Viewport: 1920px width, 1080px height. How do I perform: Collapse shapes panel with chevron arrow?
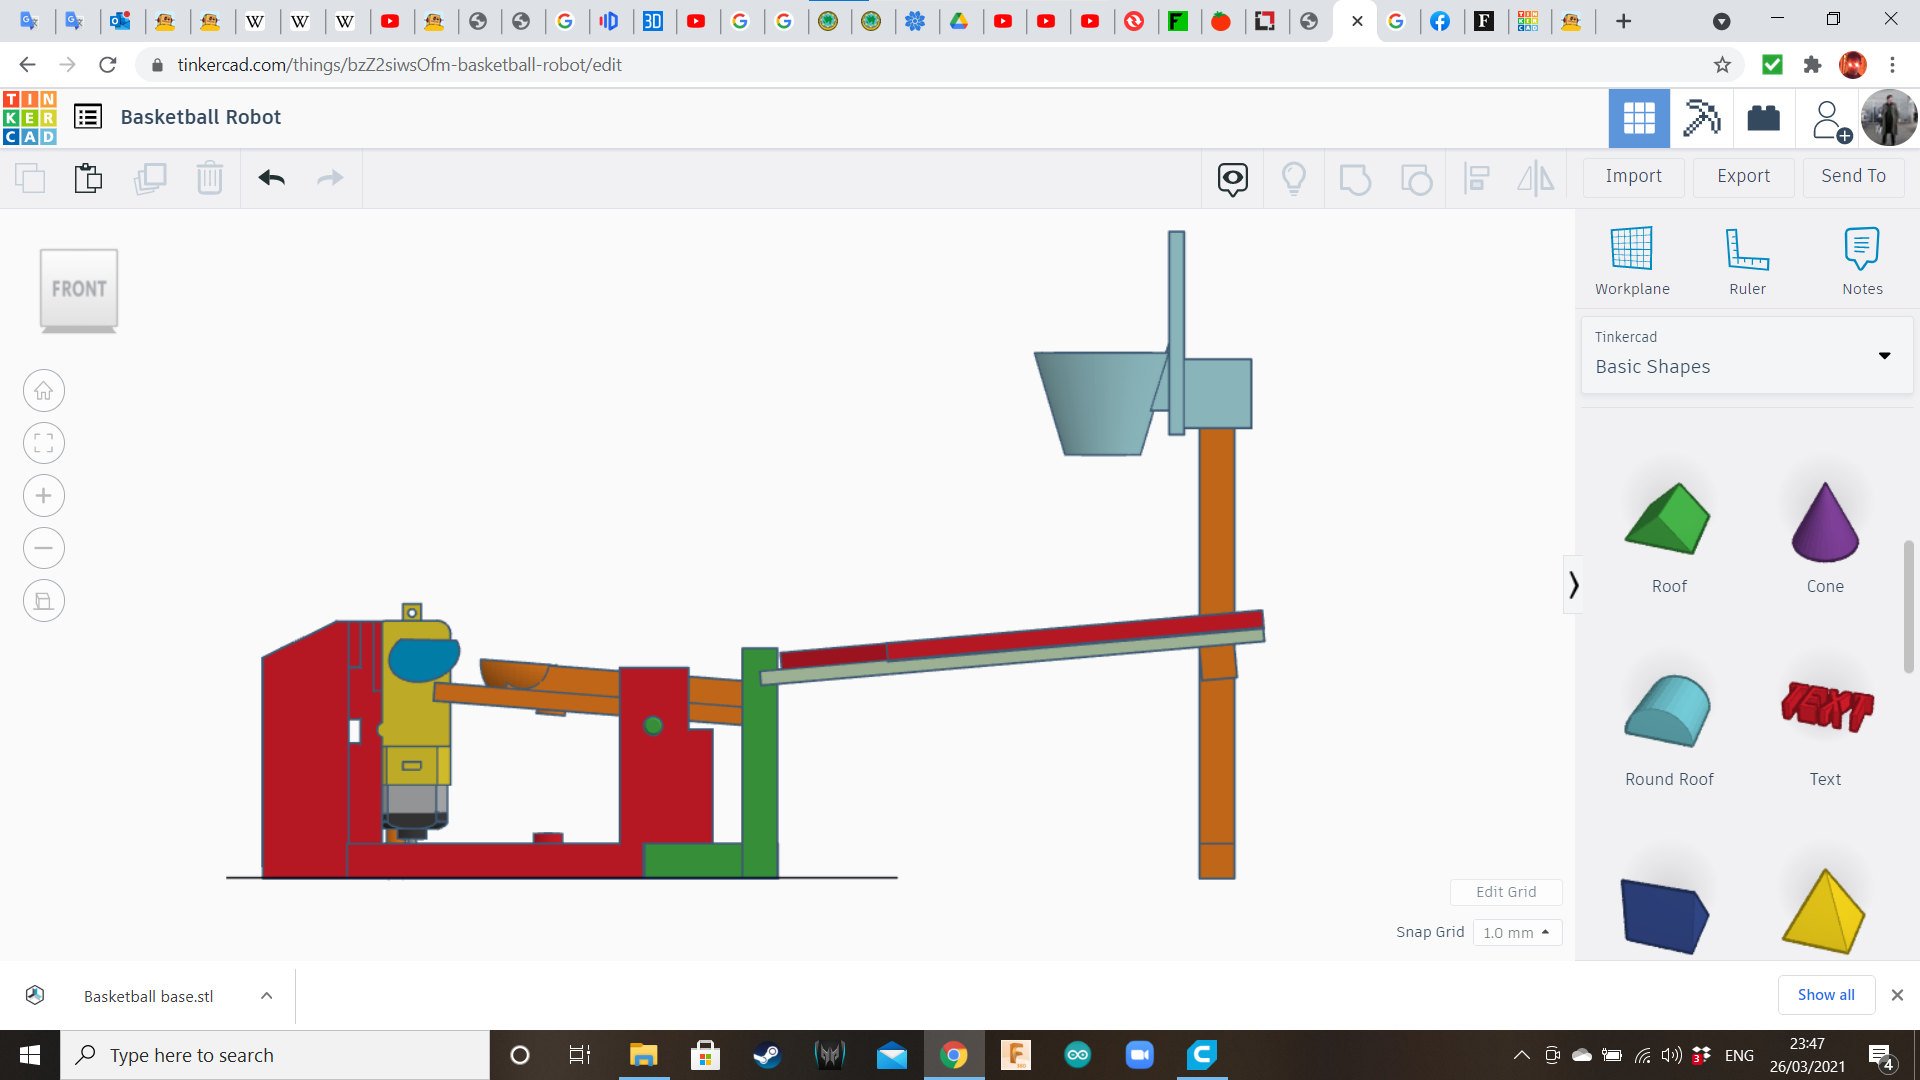(1573, 585)
